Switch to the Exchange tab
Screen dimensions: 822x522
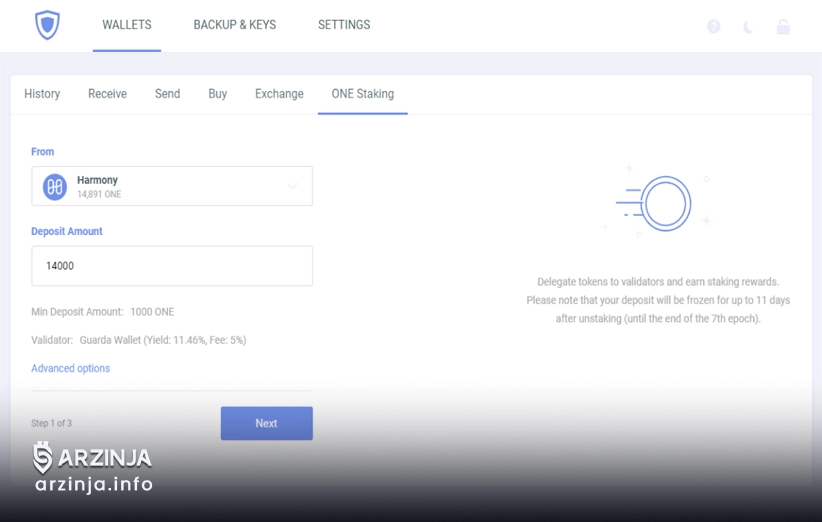coord(279,94)
